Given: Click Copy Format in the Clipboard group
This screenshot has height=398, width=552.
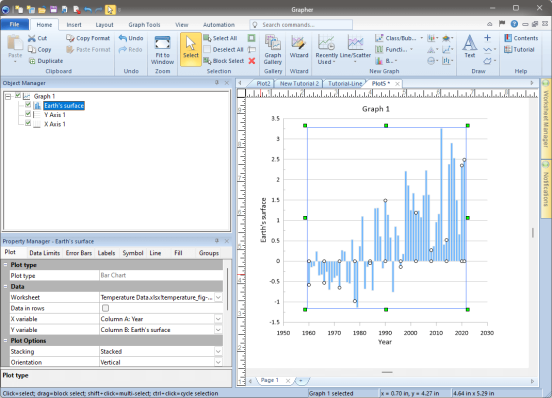Looking at the screenshot, I should (88, 38).
